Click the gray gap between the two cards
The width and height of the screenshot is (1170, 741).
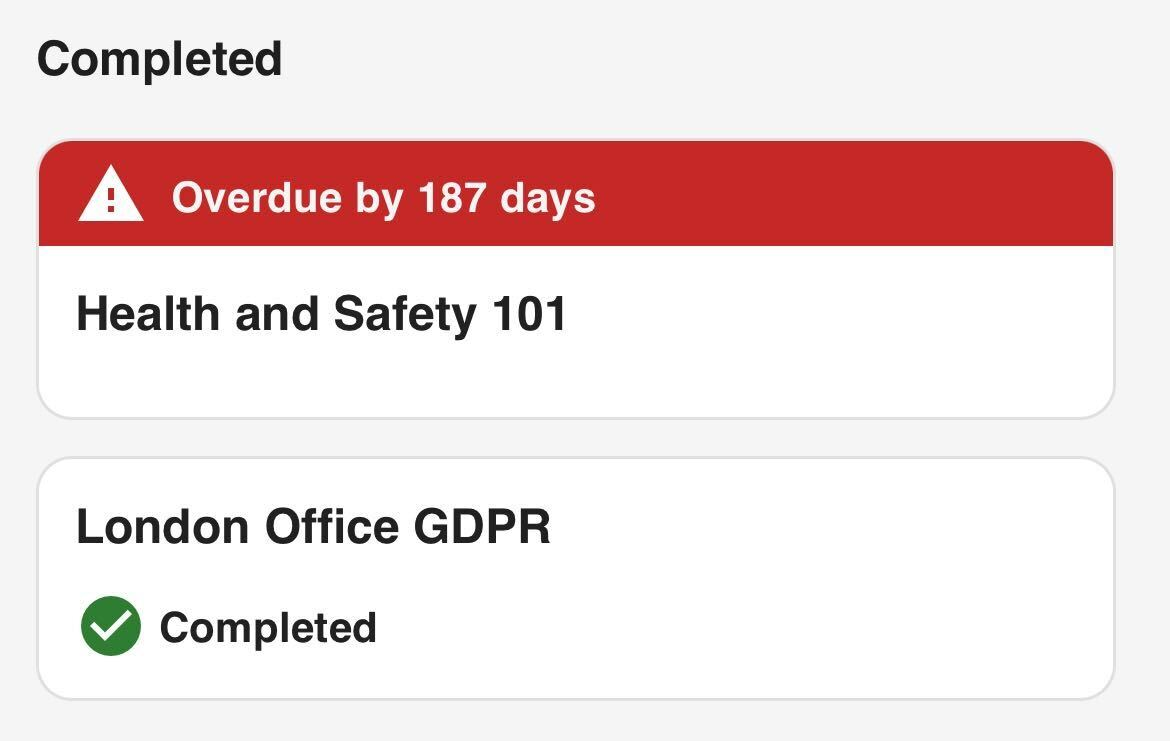click(575, 438)
